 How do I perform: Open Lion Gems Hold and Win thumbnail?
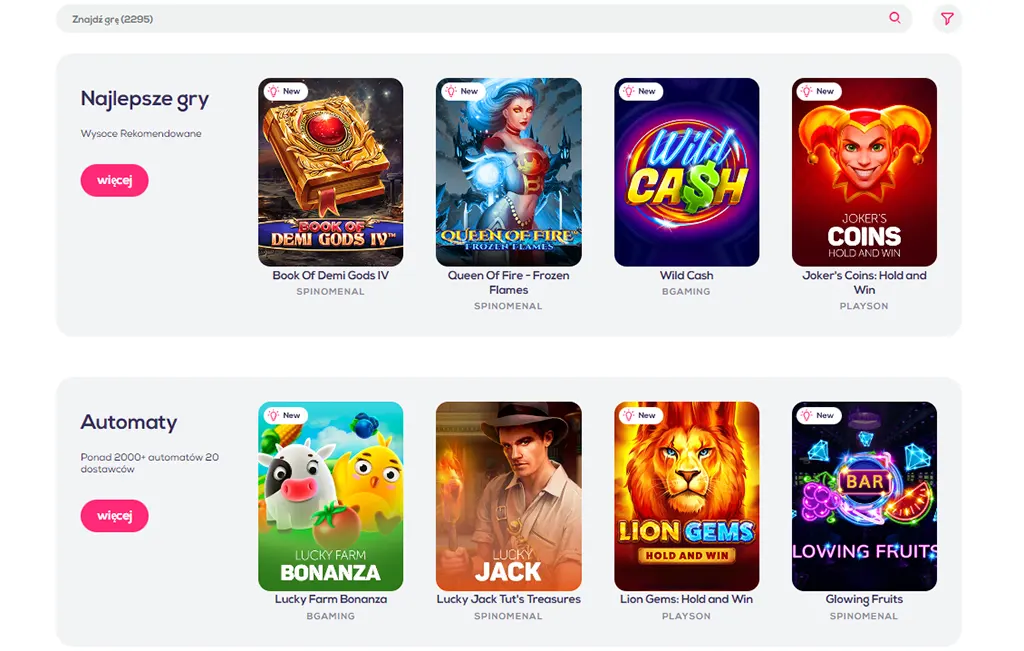(686, 496)
